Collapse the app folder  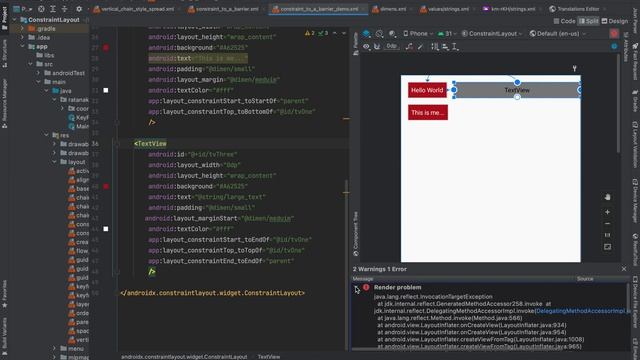22,47
